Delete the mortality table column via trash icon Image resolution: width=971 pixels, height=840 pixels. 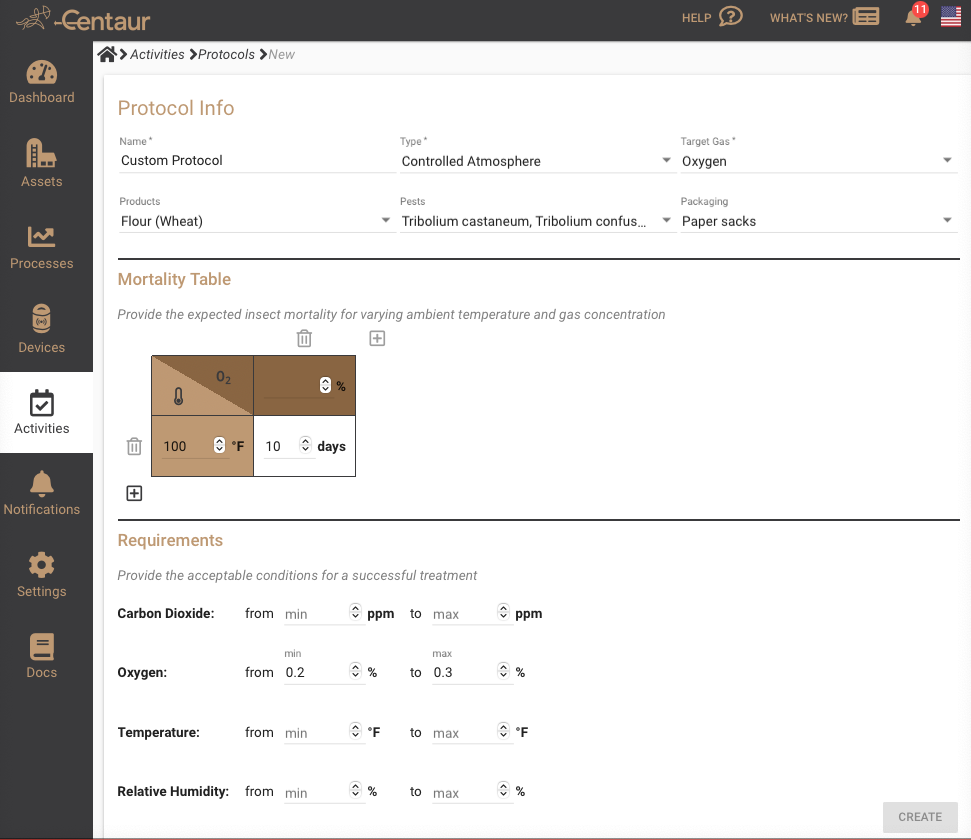click(304, 339)
